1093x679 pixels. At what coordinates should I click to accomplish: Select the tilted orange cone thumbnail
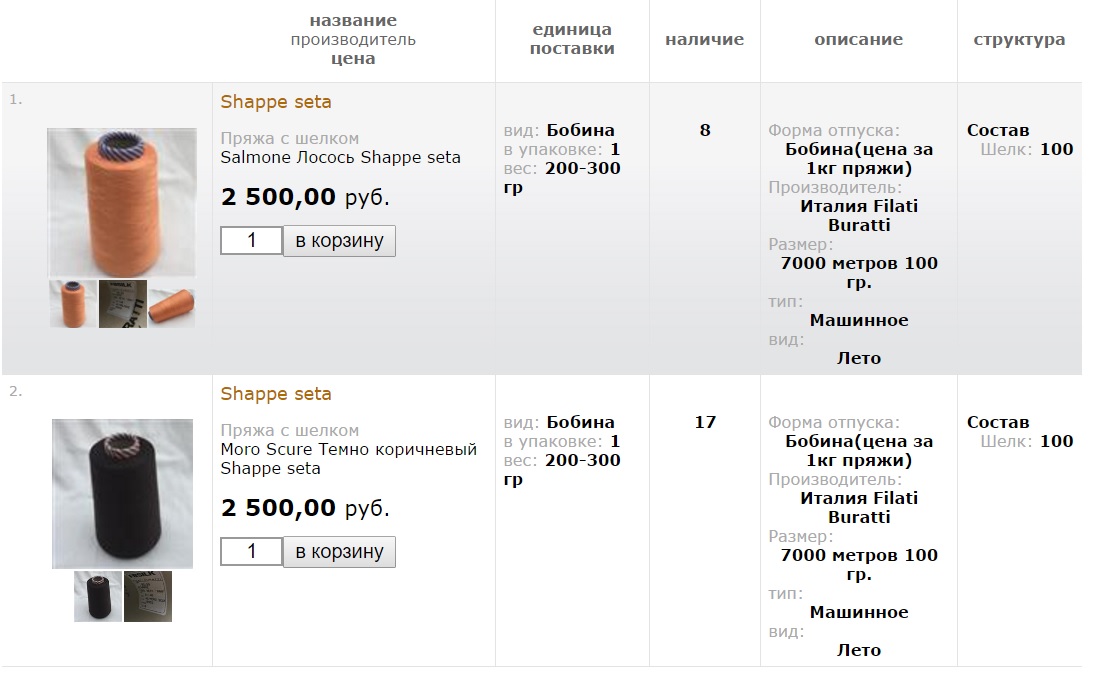point(171,304)
